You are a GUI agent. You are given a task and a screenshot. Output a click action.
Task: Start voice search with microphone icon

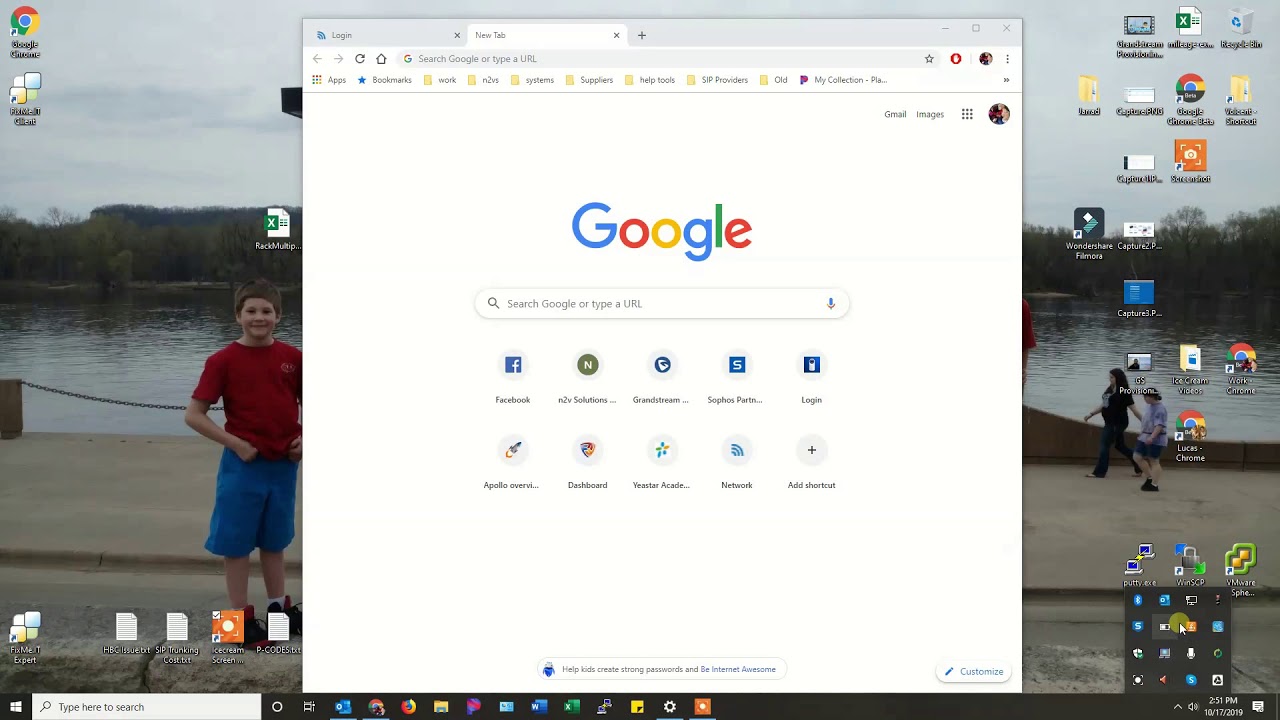(x=830, y=303)
